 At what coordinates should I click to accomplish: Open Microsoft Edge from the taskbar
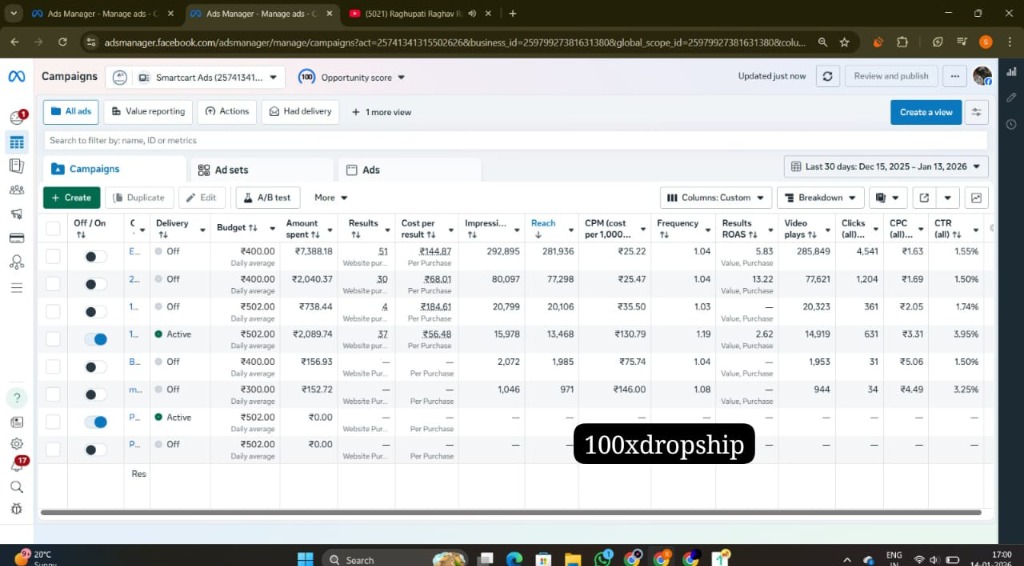pyautogui.click(x=515, y=558)
